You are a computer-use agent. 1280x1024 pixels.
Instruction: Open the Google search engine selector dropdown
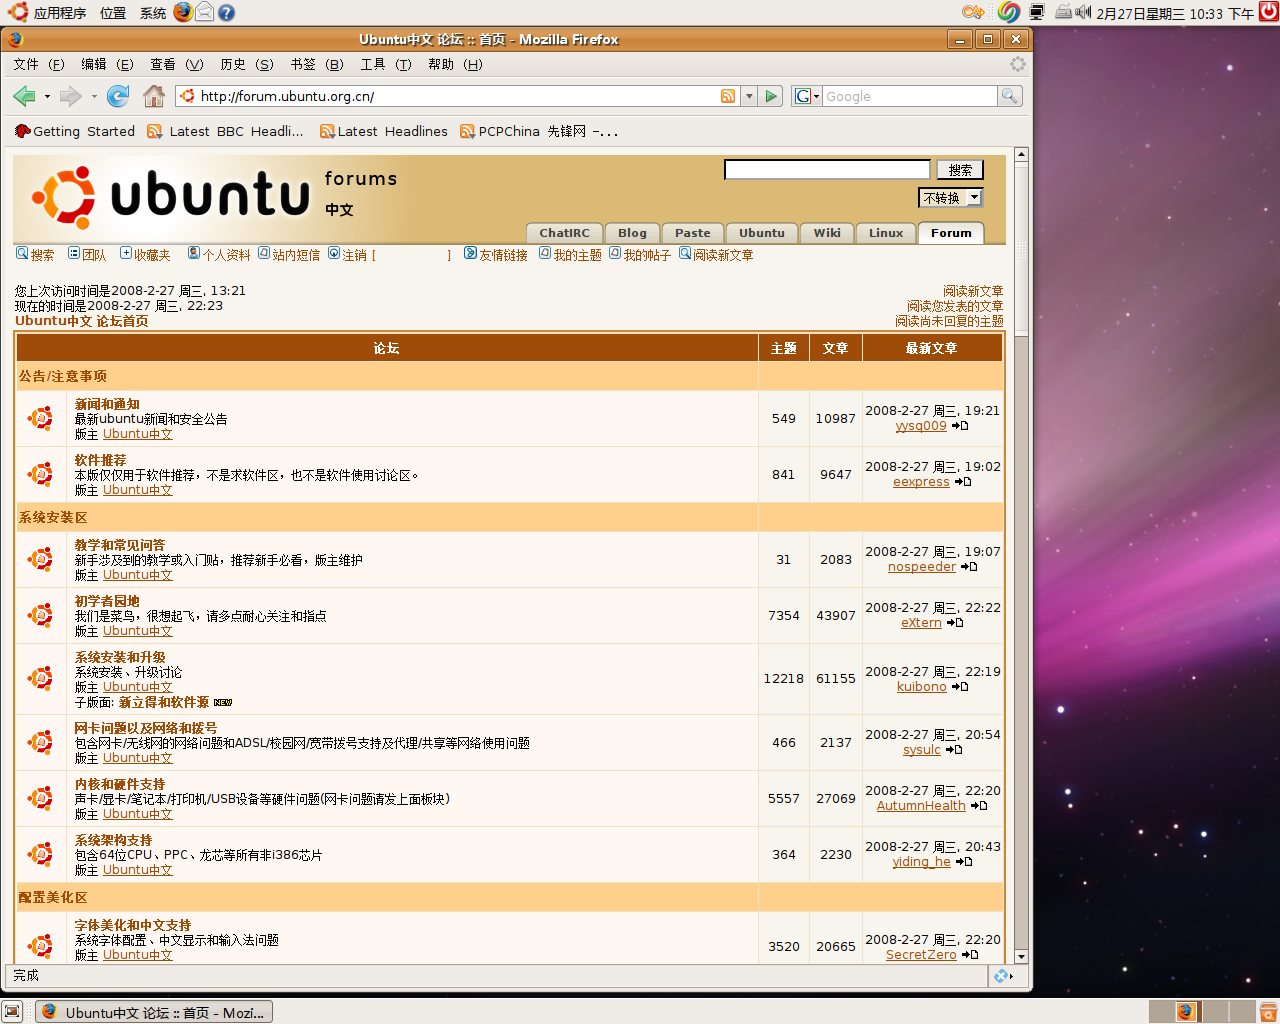(x=807, y=96)
